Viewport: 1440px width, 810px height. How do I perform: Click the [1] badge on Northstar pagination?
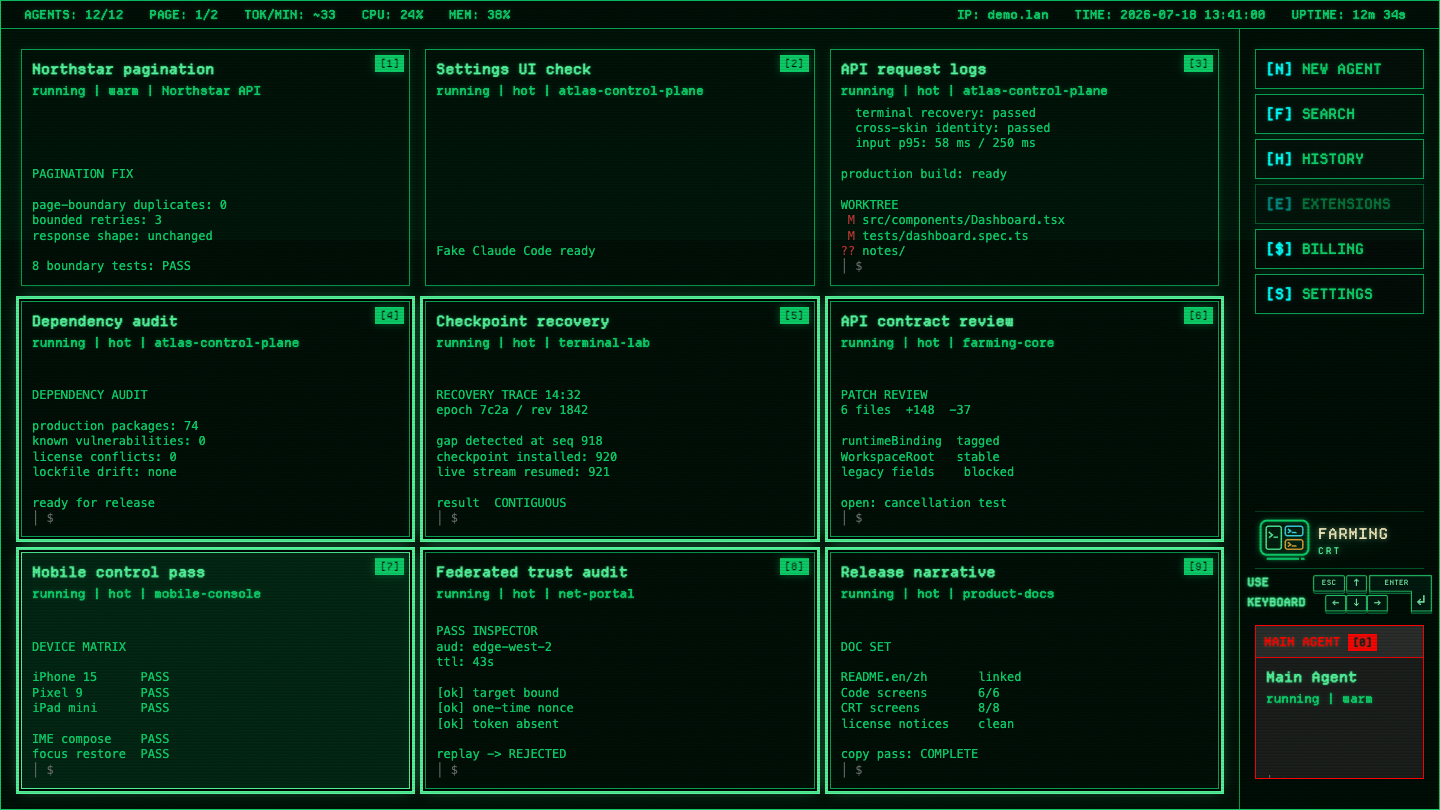(389, 64)
